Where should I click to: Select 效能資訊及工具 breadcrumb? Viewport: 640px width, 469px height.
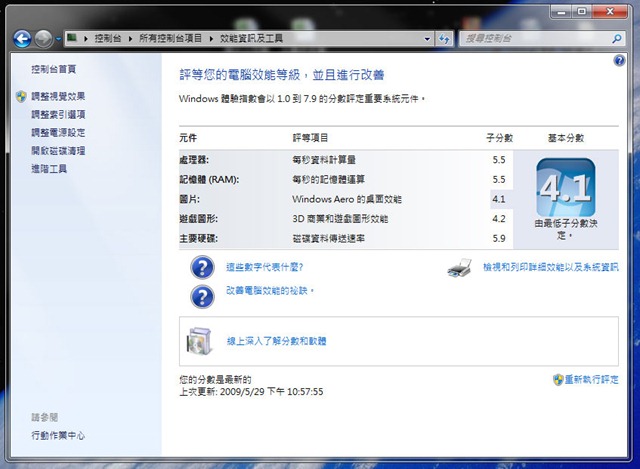click(251, 38)
